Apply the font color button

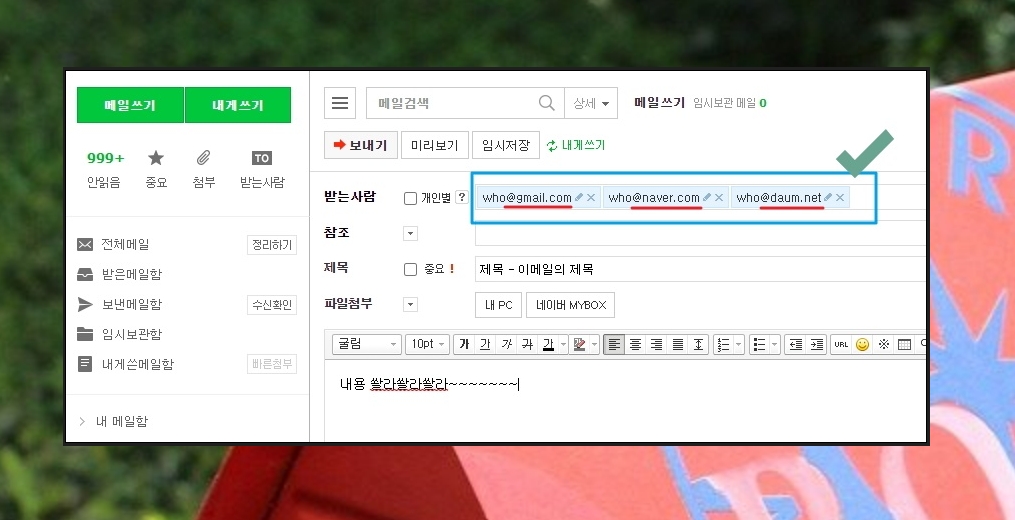[x=548, y=345]
